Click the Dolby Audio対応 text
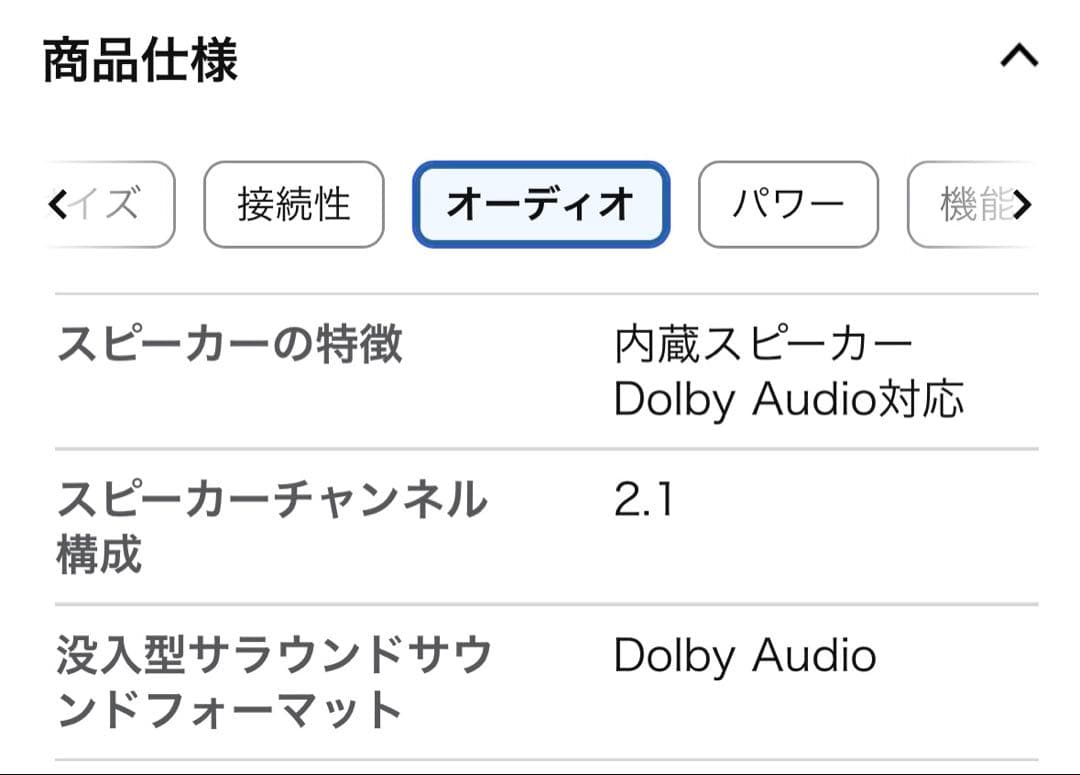This screenshot has width=1080, height=775. [788, 399]
